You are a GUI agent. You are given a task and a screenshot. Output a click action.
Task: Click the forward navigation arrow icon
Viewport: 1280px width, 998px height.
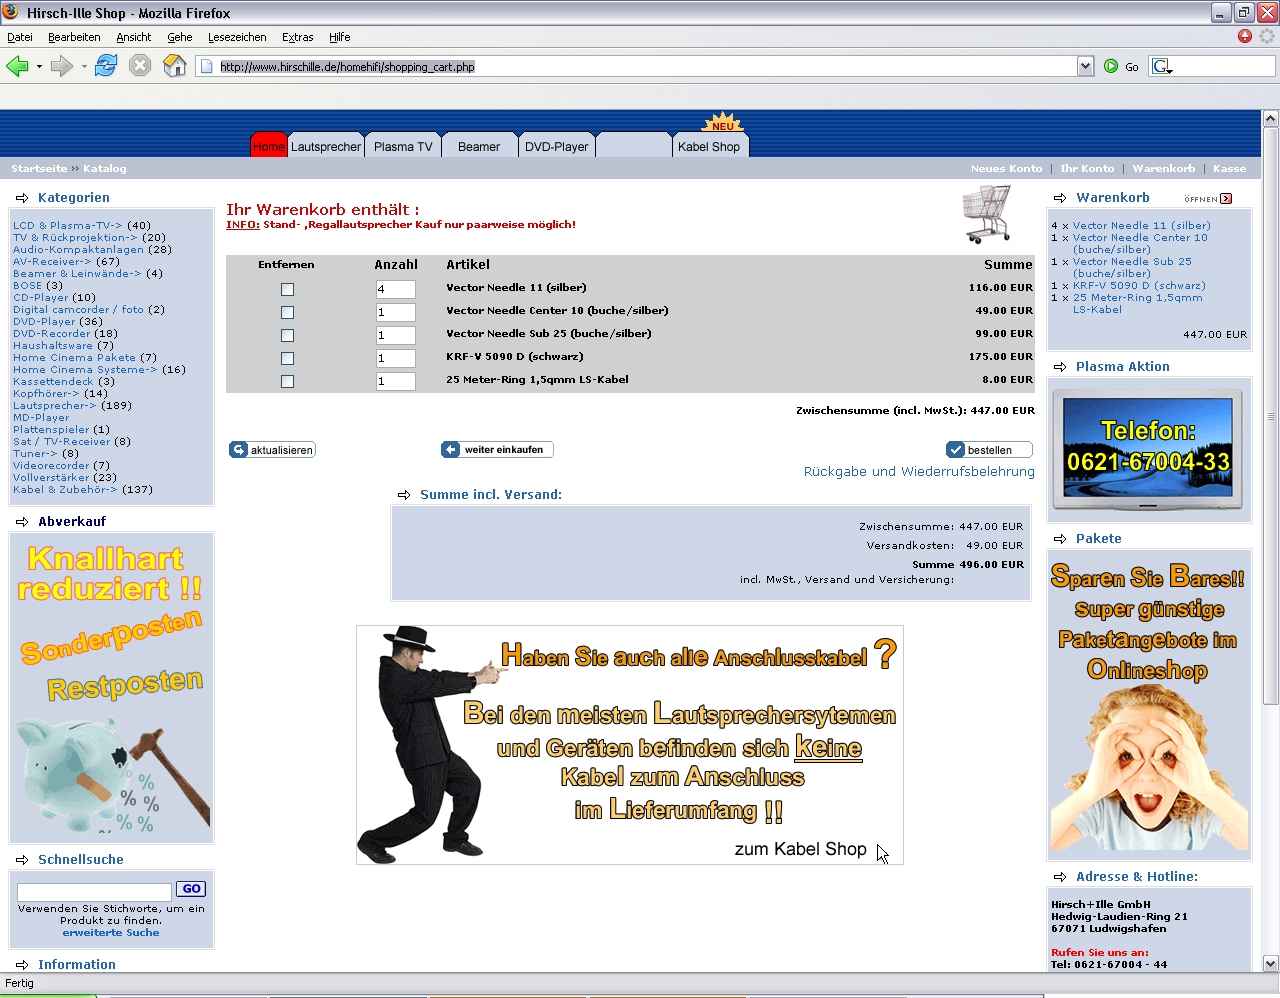62,66
